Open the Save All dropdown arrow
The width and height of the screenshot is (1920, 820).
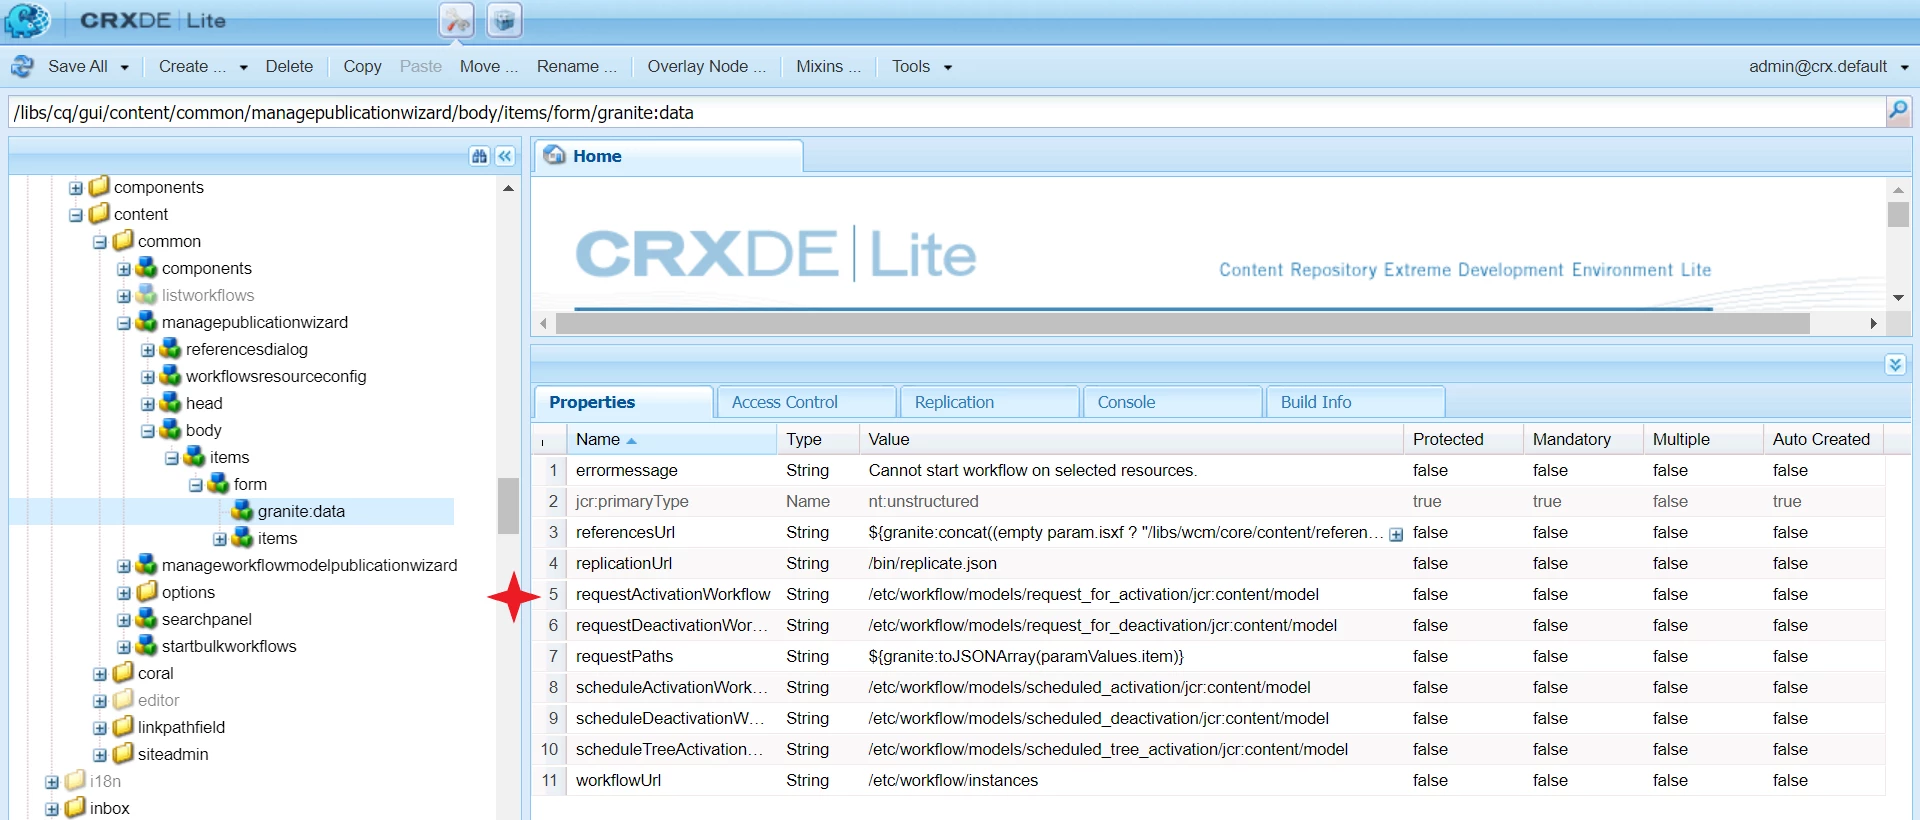click(125, 67)
